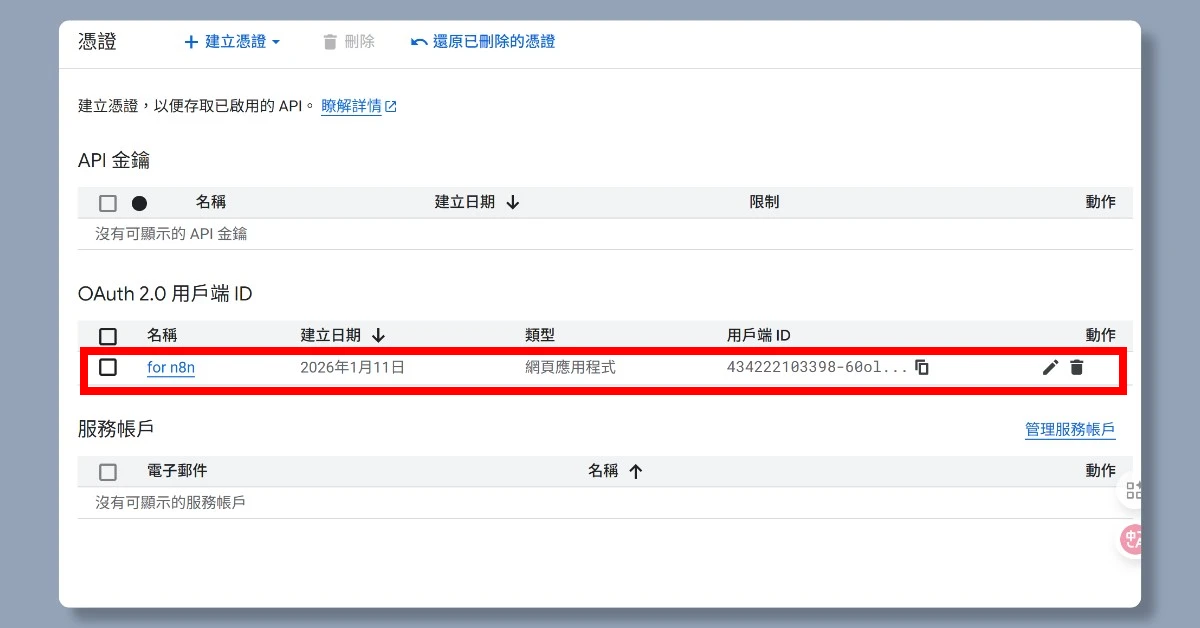
Task: Click the 用戶端 ID column header
Action: (x=759, y=335)
